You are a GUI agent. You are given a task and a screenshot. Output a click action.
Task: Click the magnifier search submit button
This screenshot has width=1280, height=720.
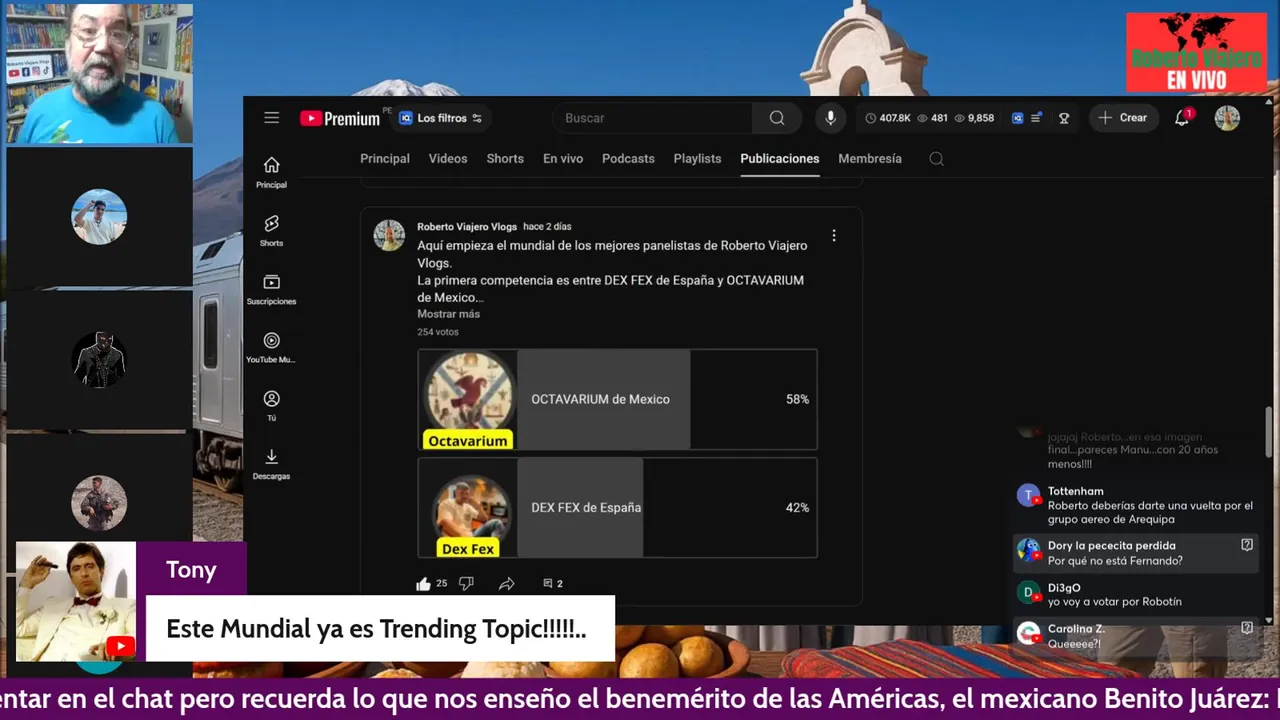tap(777, 118)
